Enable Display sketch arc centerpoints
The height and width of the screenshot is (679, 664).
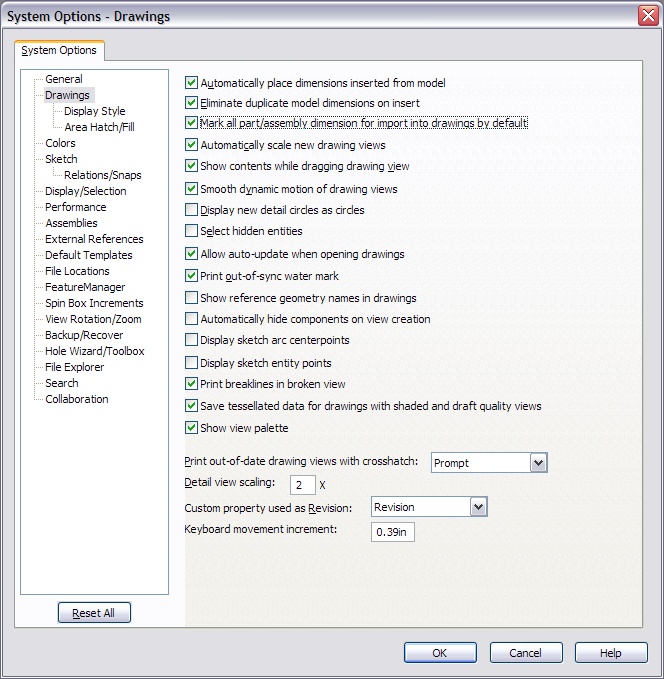pyautogui.click(x=191, y=340)
